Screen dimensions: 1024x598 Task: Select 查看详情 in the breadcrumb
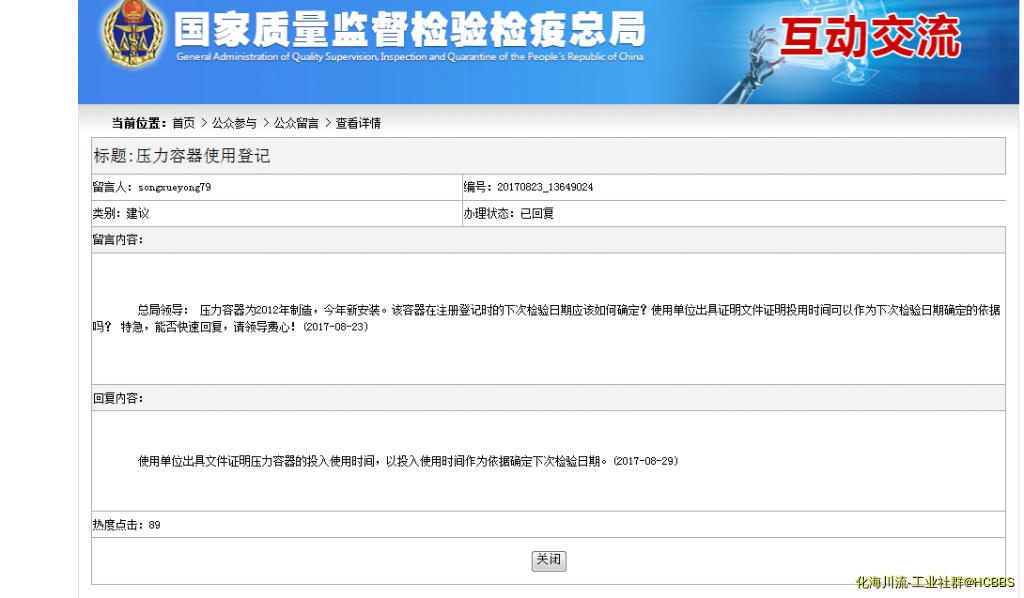(358, 123)
